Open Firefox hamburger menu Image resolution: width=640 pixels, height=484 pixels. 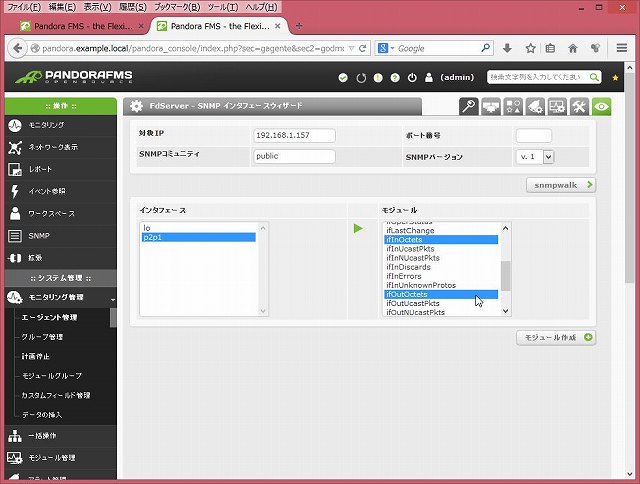click(x=621, y=48)
